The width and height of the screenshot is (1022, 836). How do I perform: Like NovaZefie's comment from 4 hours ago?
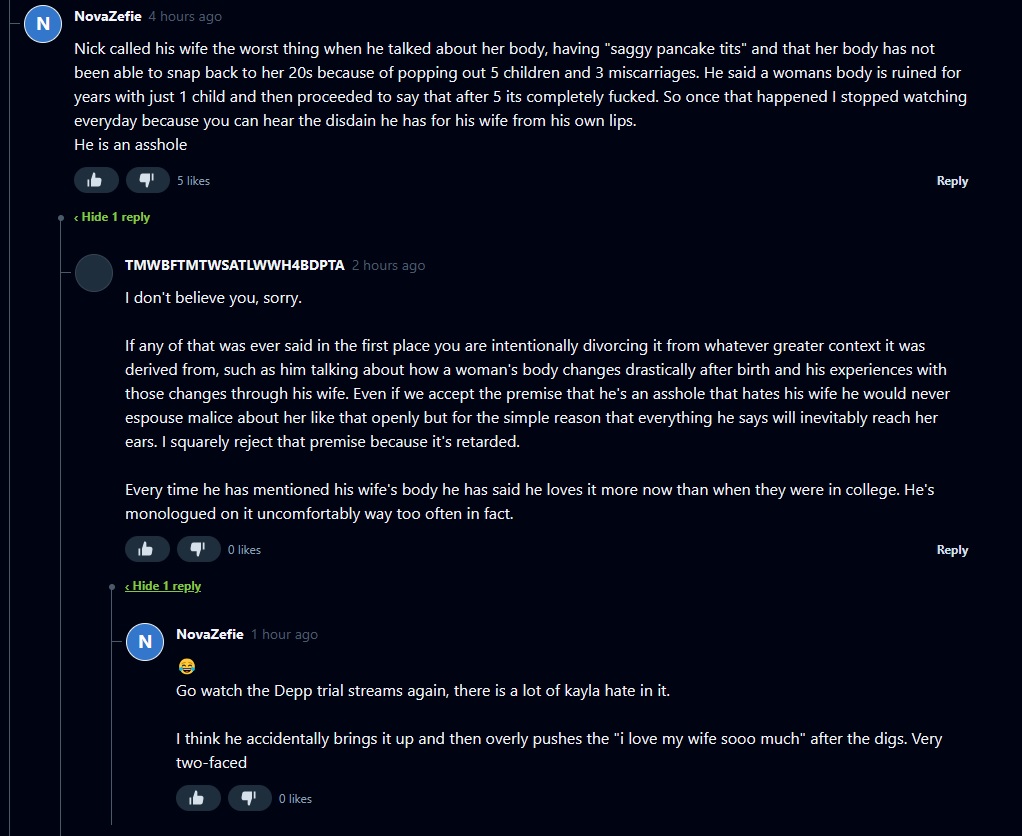(96, 180)
